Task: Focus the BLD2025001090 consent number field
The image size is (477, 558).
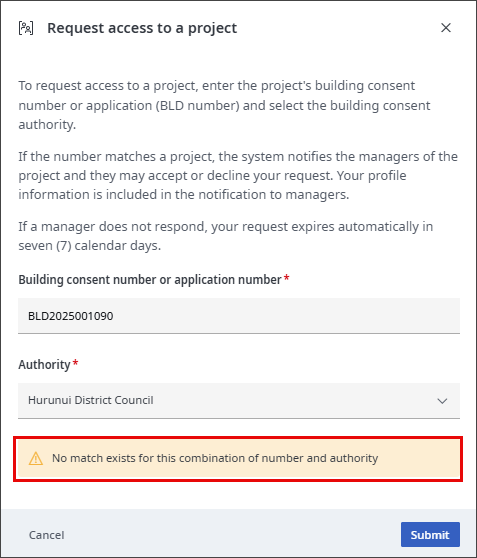Action: coord(239,316)
